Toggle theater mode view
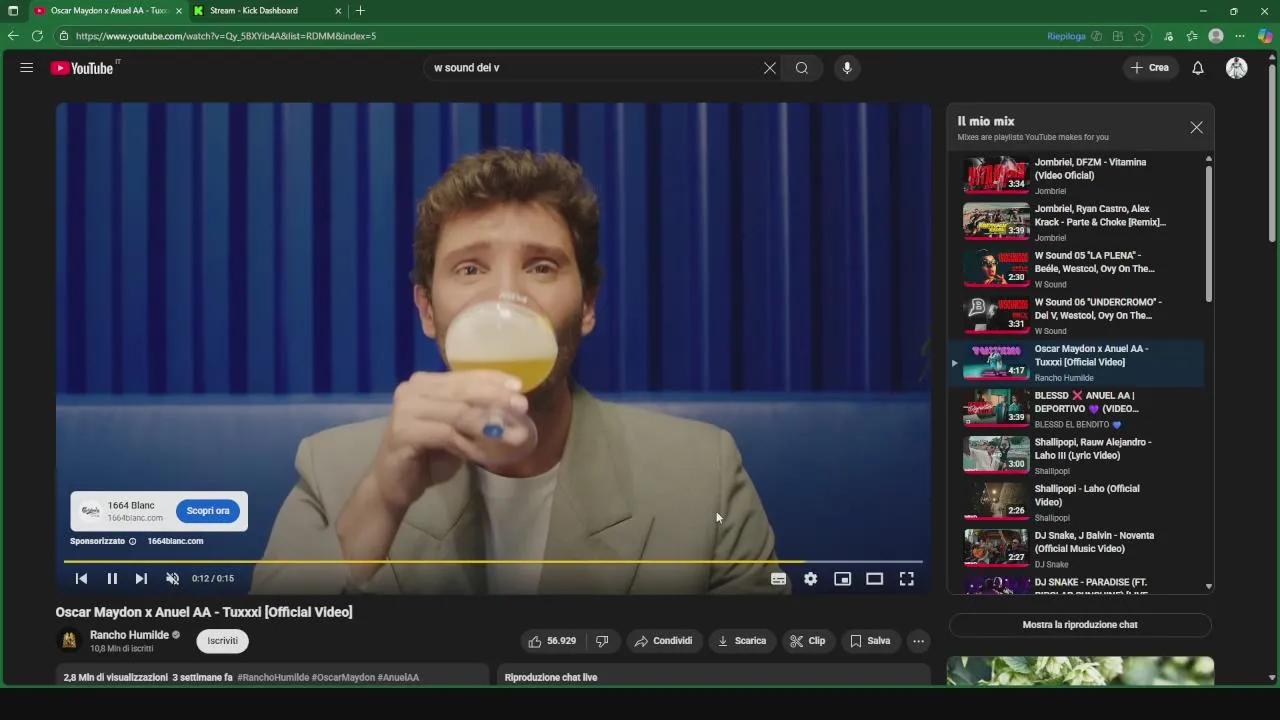This screenshot has width=1280, height=720. point(874,579)
